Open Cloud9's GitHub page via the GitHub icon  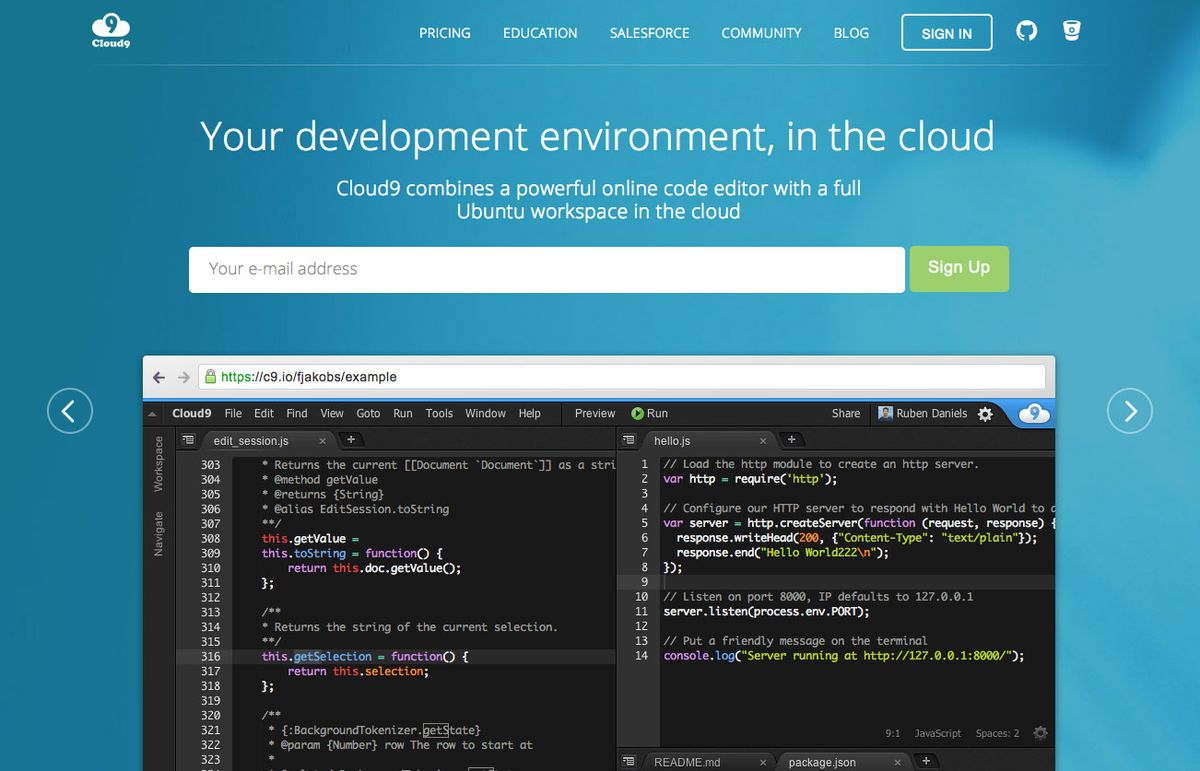tap(1026, 31)
